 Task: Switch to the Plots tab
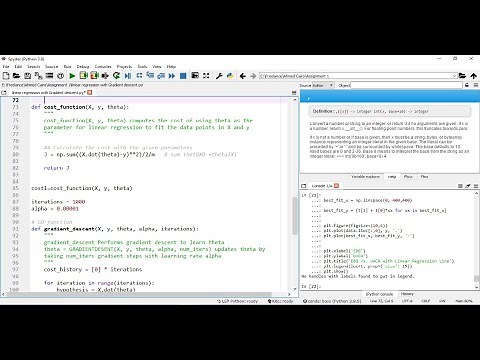(408, 177)
